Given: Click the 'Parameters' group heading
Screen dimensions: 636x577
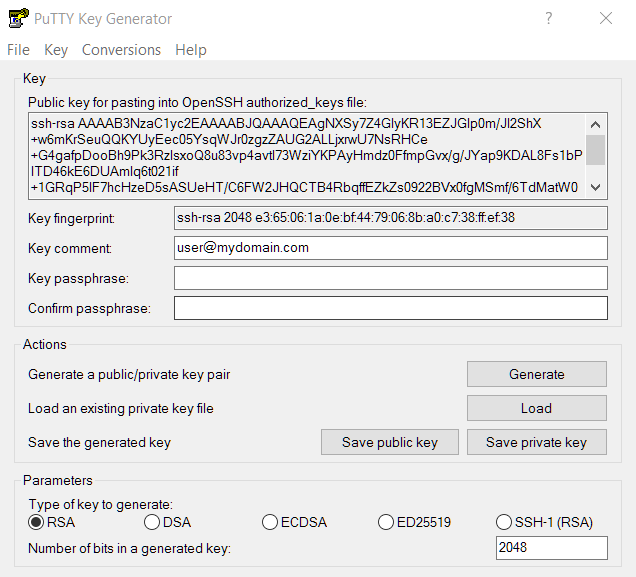Looking at the screenshot, I should point(58,480).
